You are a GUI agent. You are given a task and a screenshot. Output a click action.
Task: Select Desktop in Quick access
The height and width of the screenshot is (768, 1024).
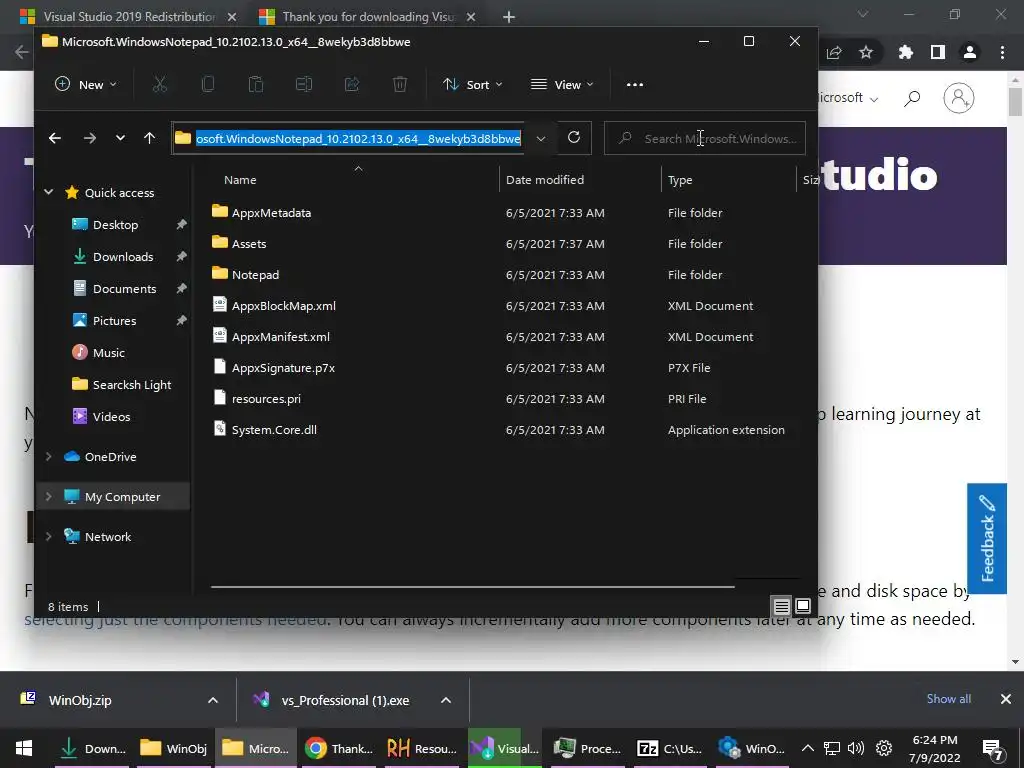click(116, 225)
